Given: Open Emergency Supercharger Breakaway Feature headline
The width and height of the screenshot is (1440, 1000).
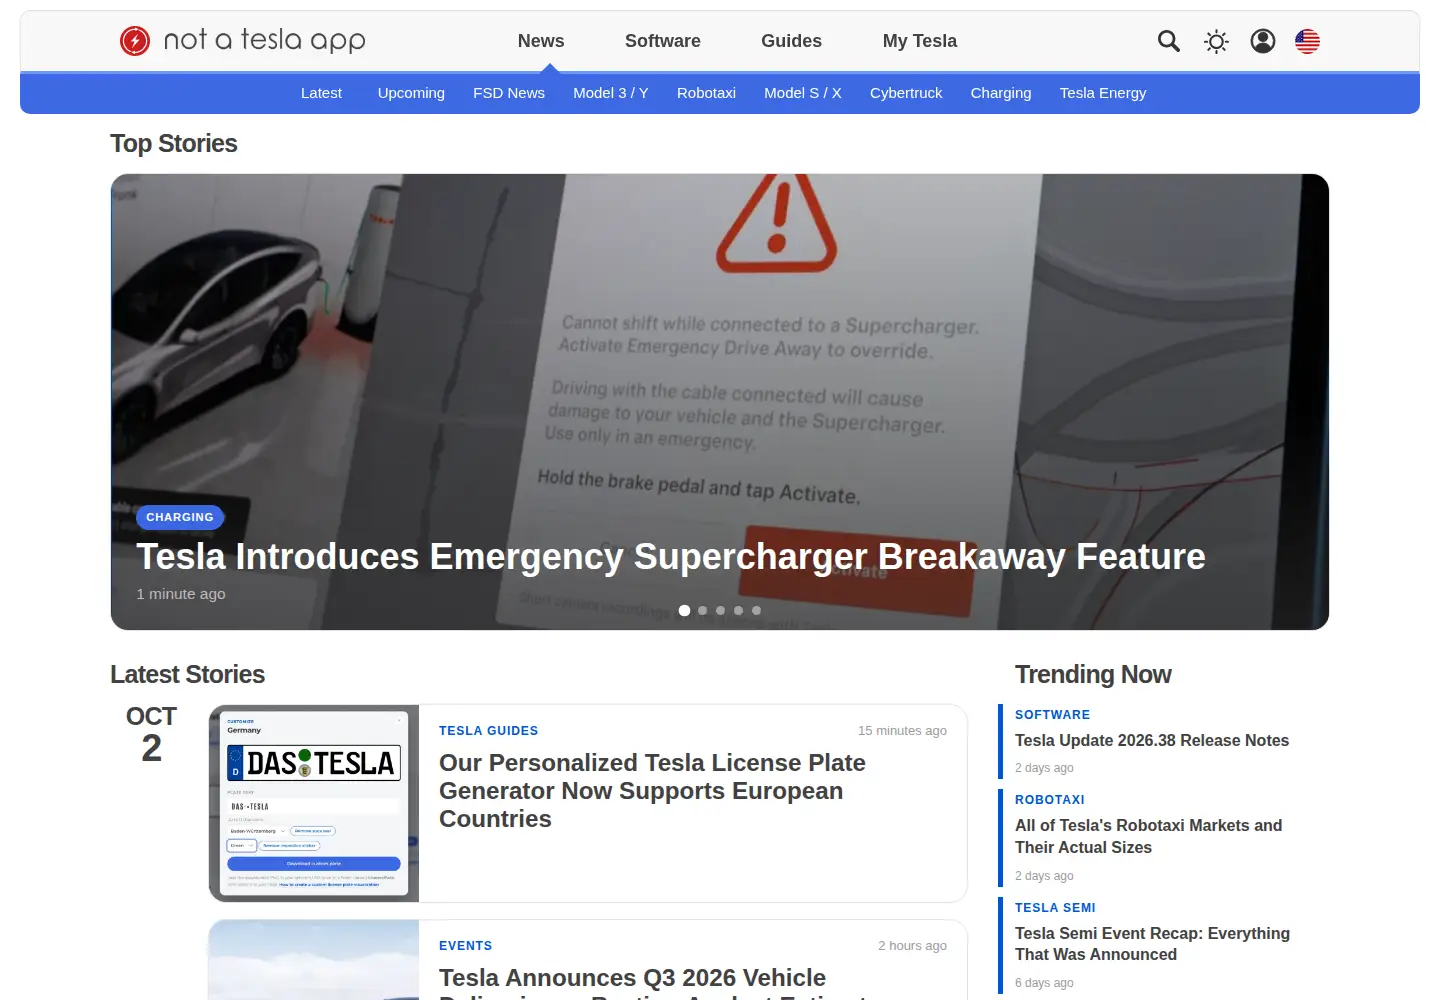Looking at the screenshot, I should 671,556.
